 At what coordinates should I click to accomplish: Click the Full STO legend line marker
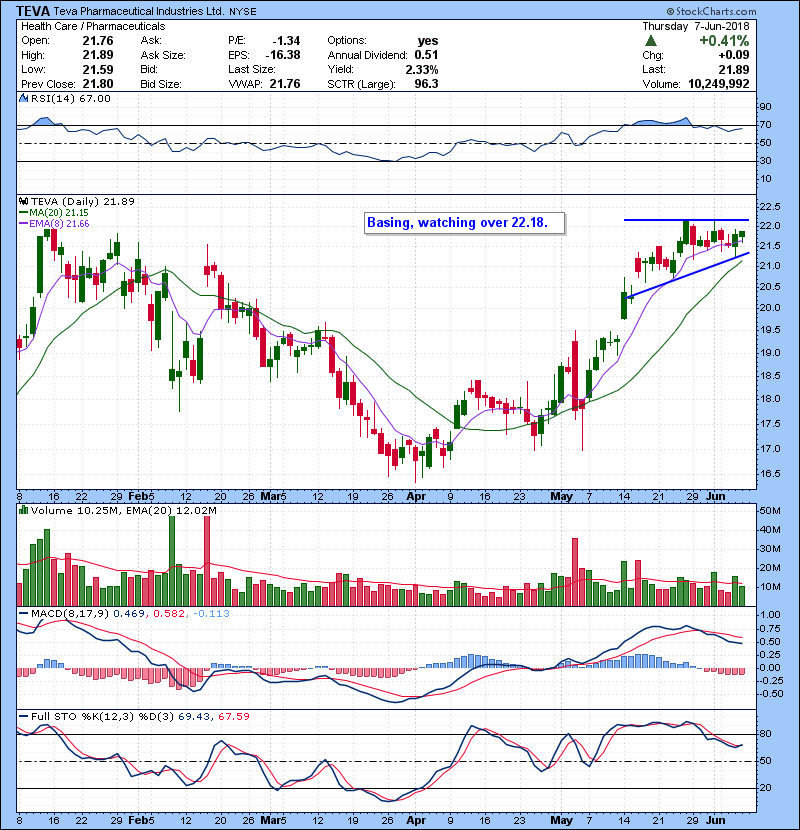pyautogui.click(x=24, y=717)
